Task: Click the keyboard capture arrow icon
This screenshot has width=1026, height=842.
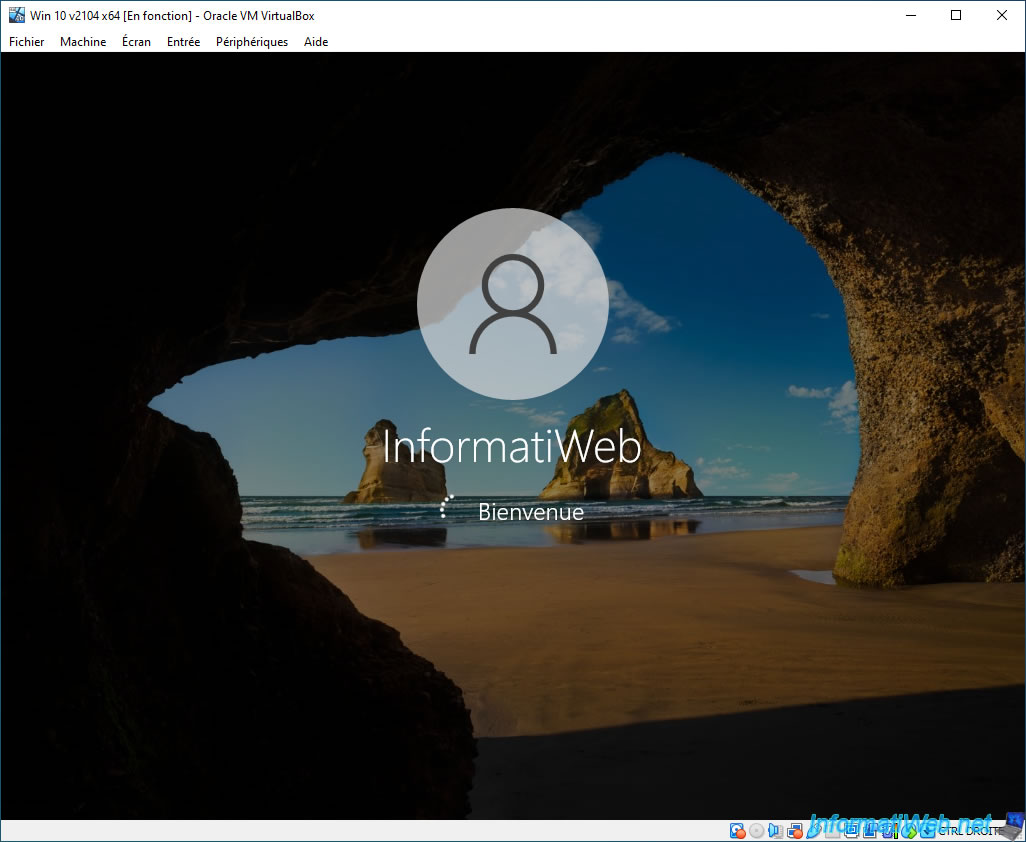Action: [x=928, y=831]
